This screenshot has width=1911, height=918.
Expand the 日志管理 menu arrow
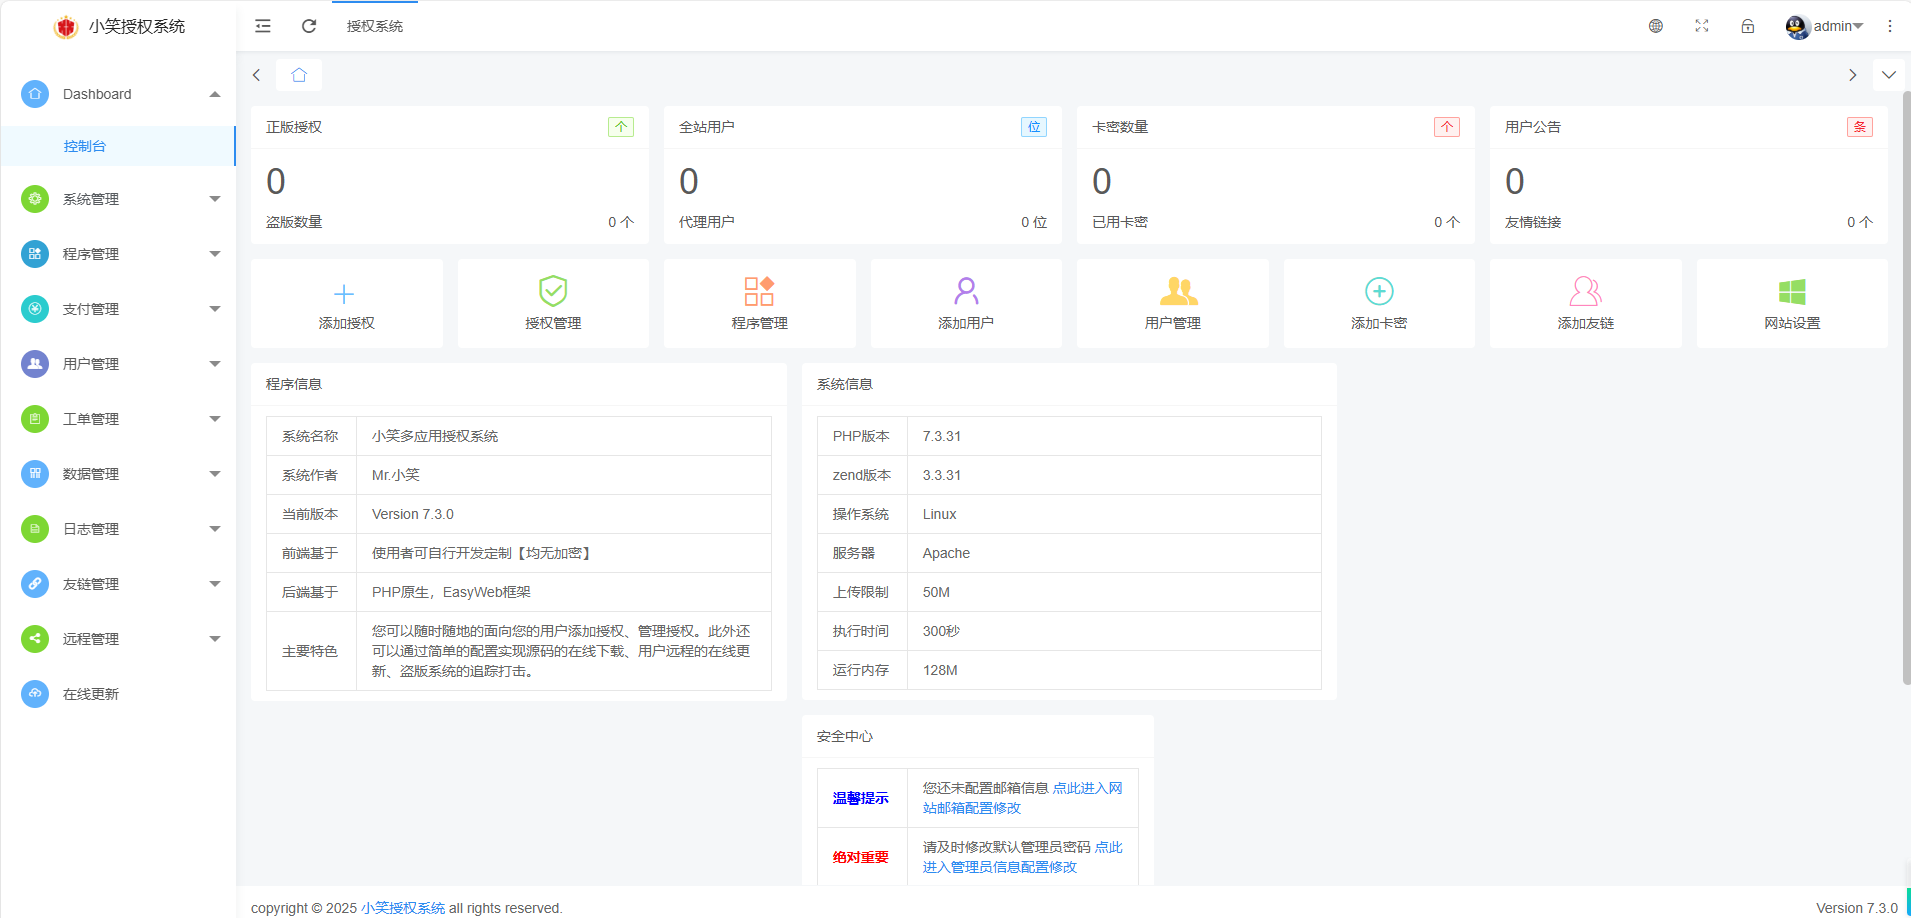[x=215, y=529]
